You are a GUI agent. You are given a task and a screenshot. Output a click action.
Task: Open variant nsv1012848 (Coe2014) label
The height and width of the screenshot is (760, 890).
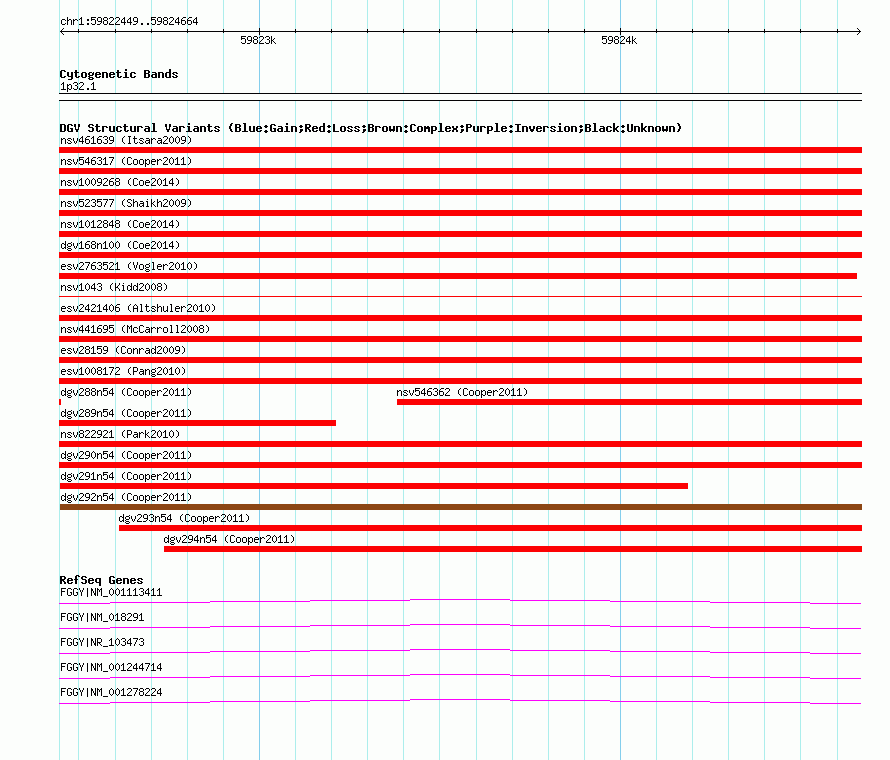point(120,224)
